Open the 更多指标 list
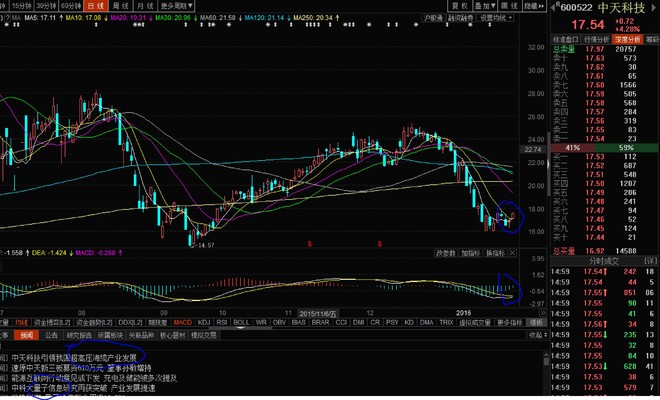This screenshot has height=400, width=660. pos(510,323)
